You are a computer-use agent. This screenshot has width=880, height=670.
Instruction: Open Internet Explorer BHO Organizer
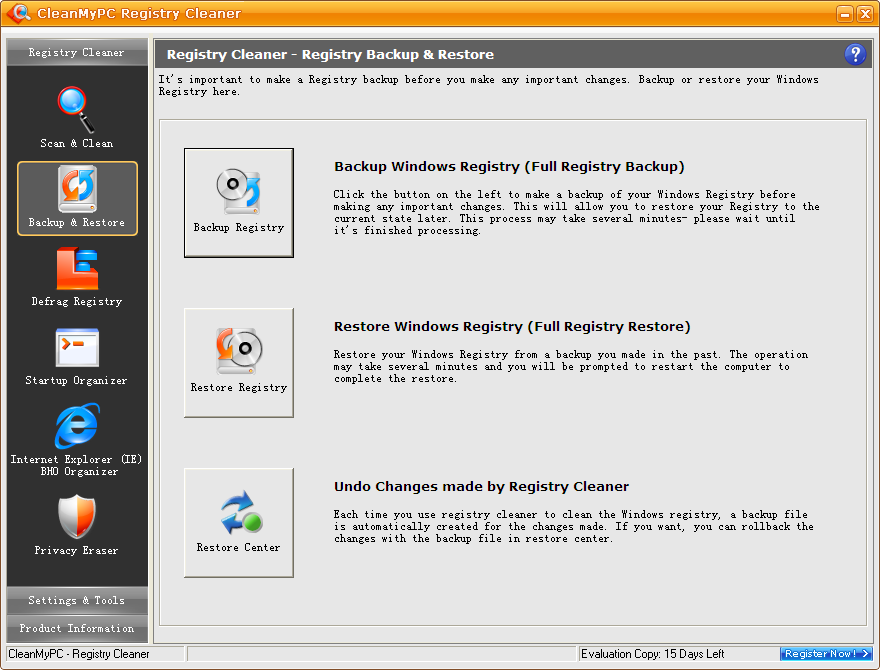77,438
